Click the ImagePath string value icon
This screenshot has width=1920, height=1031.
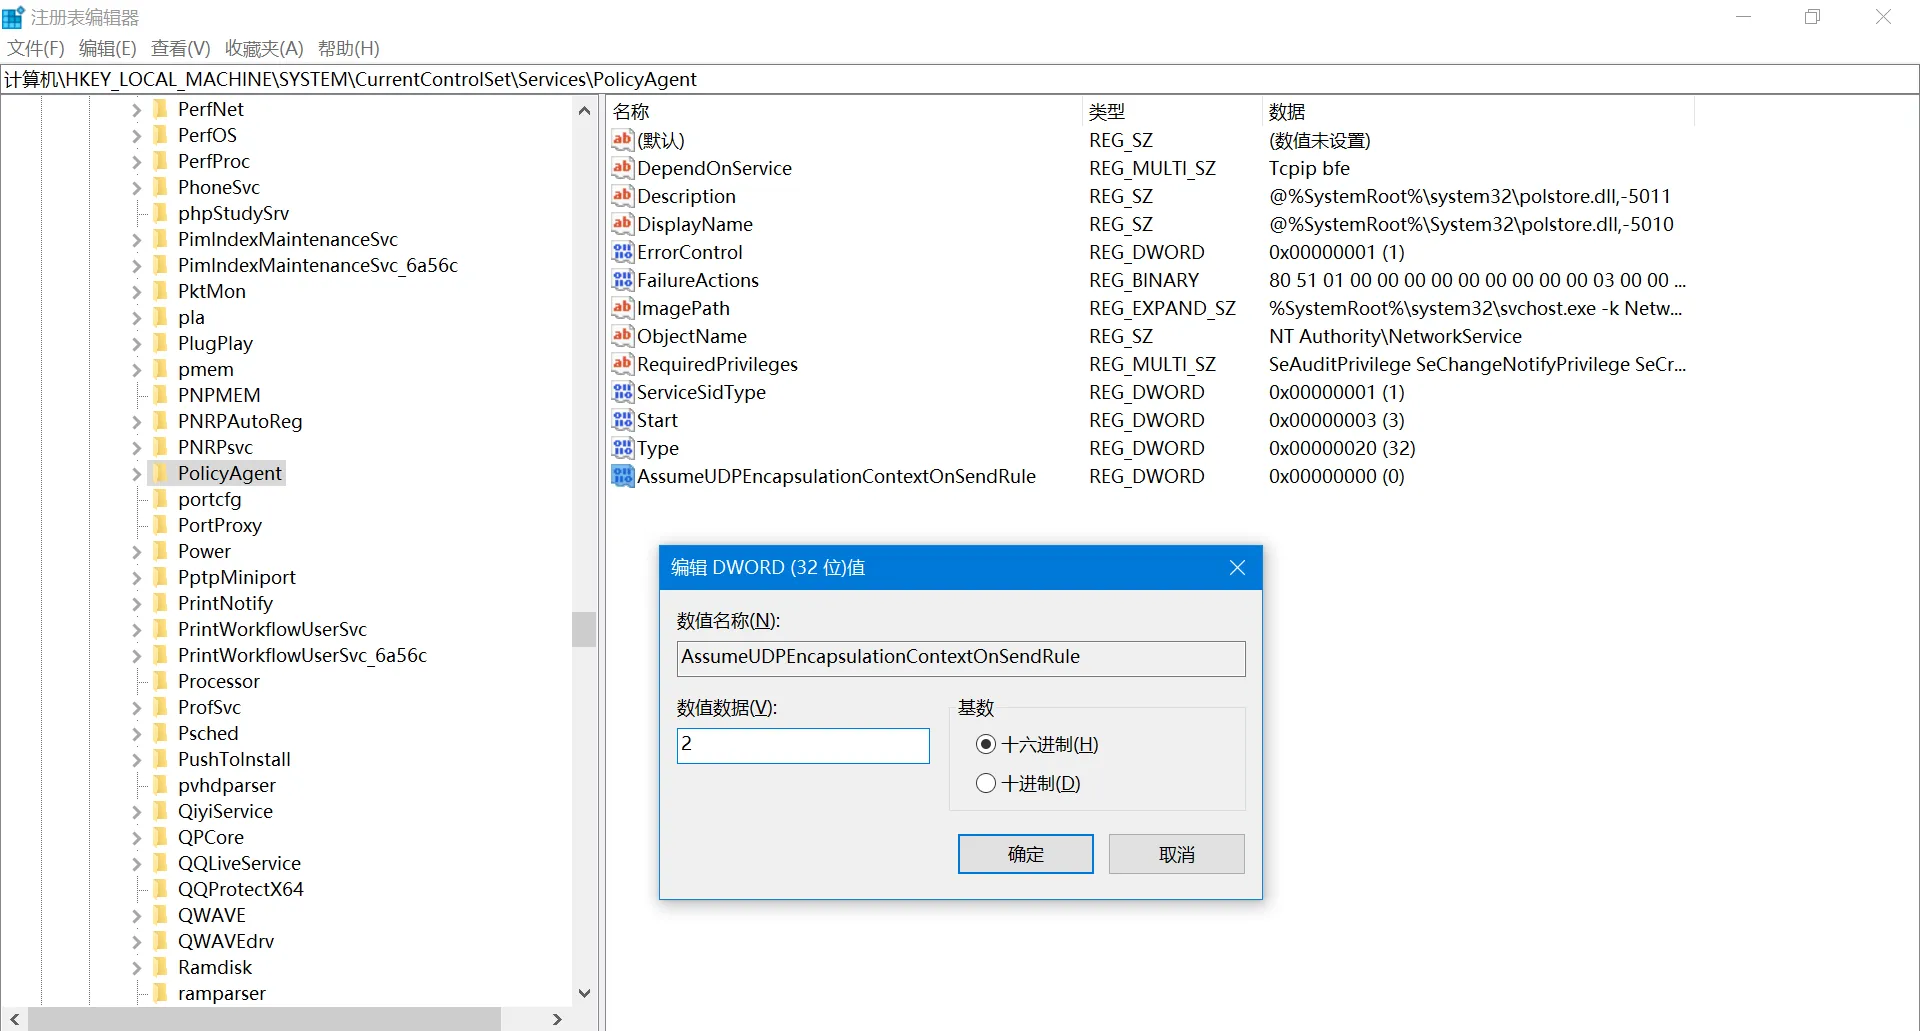622,308
